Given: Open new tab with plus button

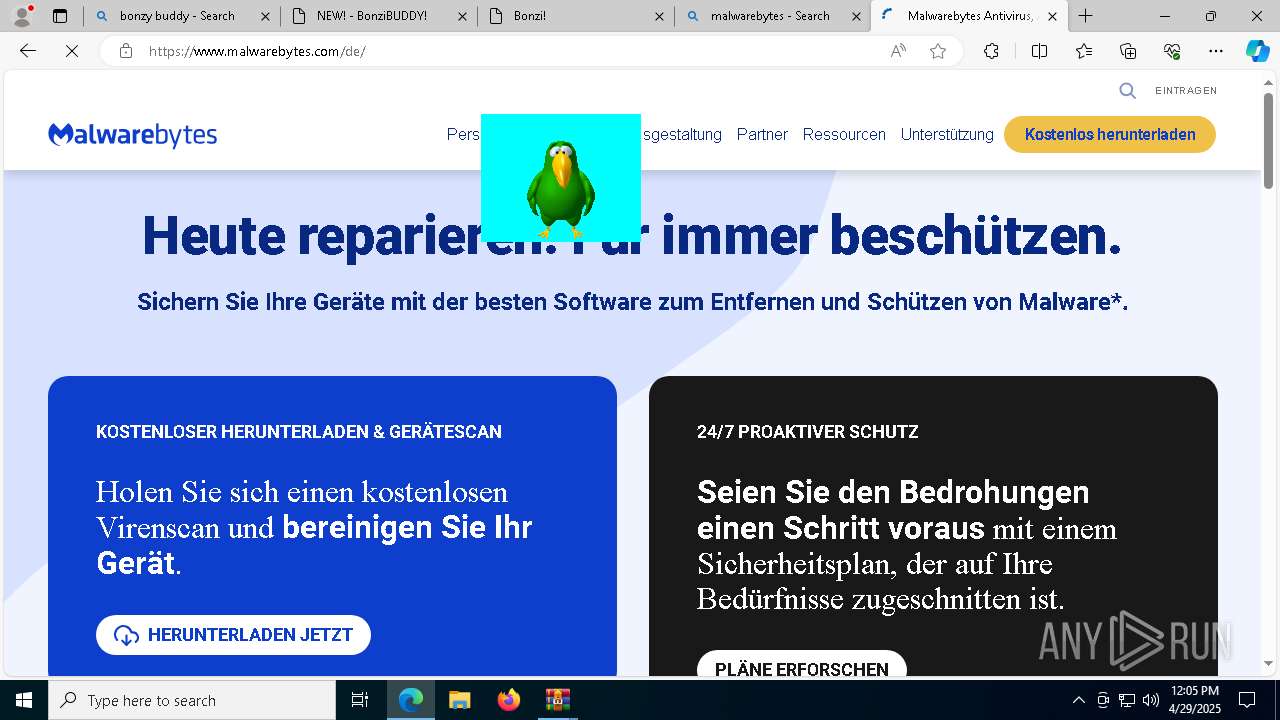Looking at the screenshot, I should click(x=1086, y=16).
